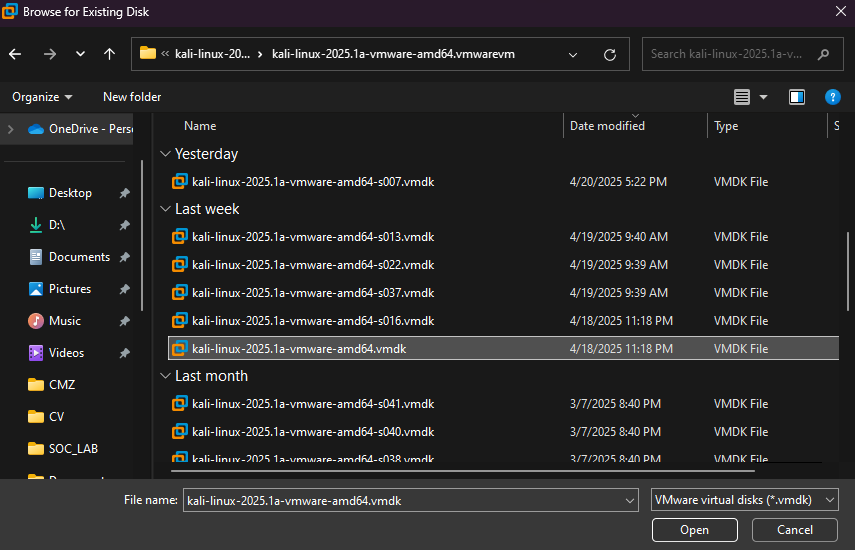Click the File name text field
855x550 pixels.
(404, 500)
